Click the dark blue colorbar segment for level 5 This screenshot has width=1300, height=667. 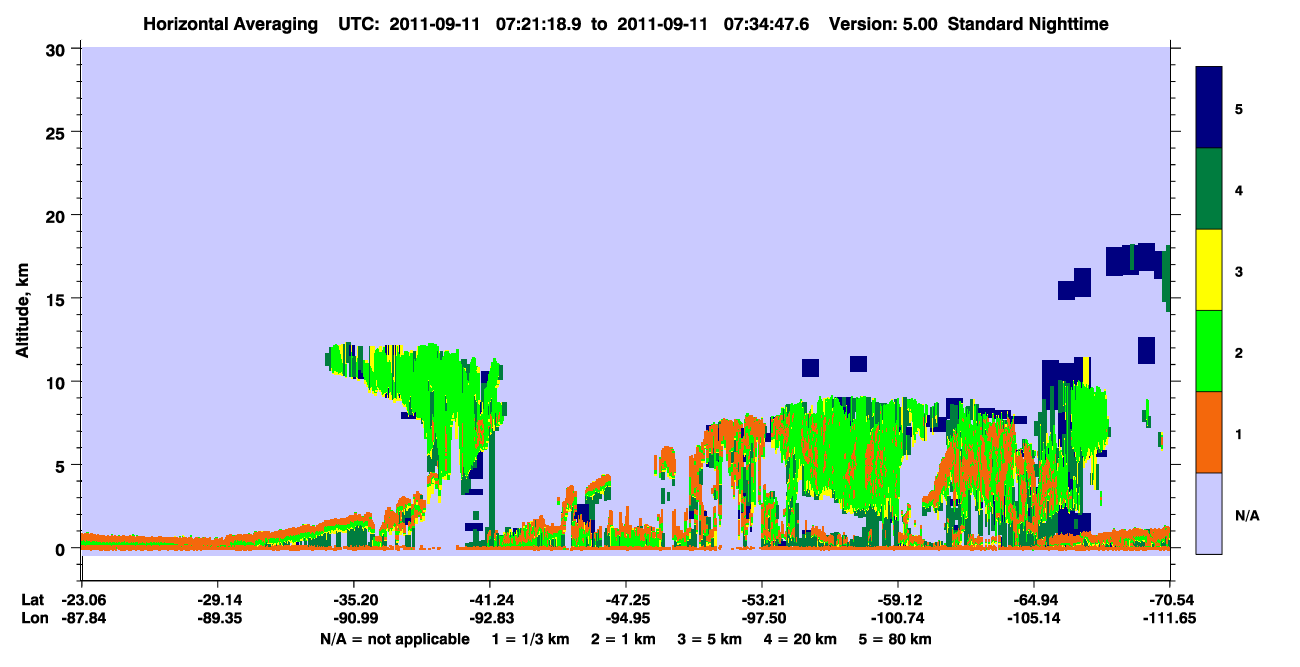point(1209,108)
